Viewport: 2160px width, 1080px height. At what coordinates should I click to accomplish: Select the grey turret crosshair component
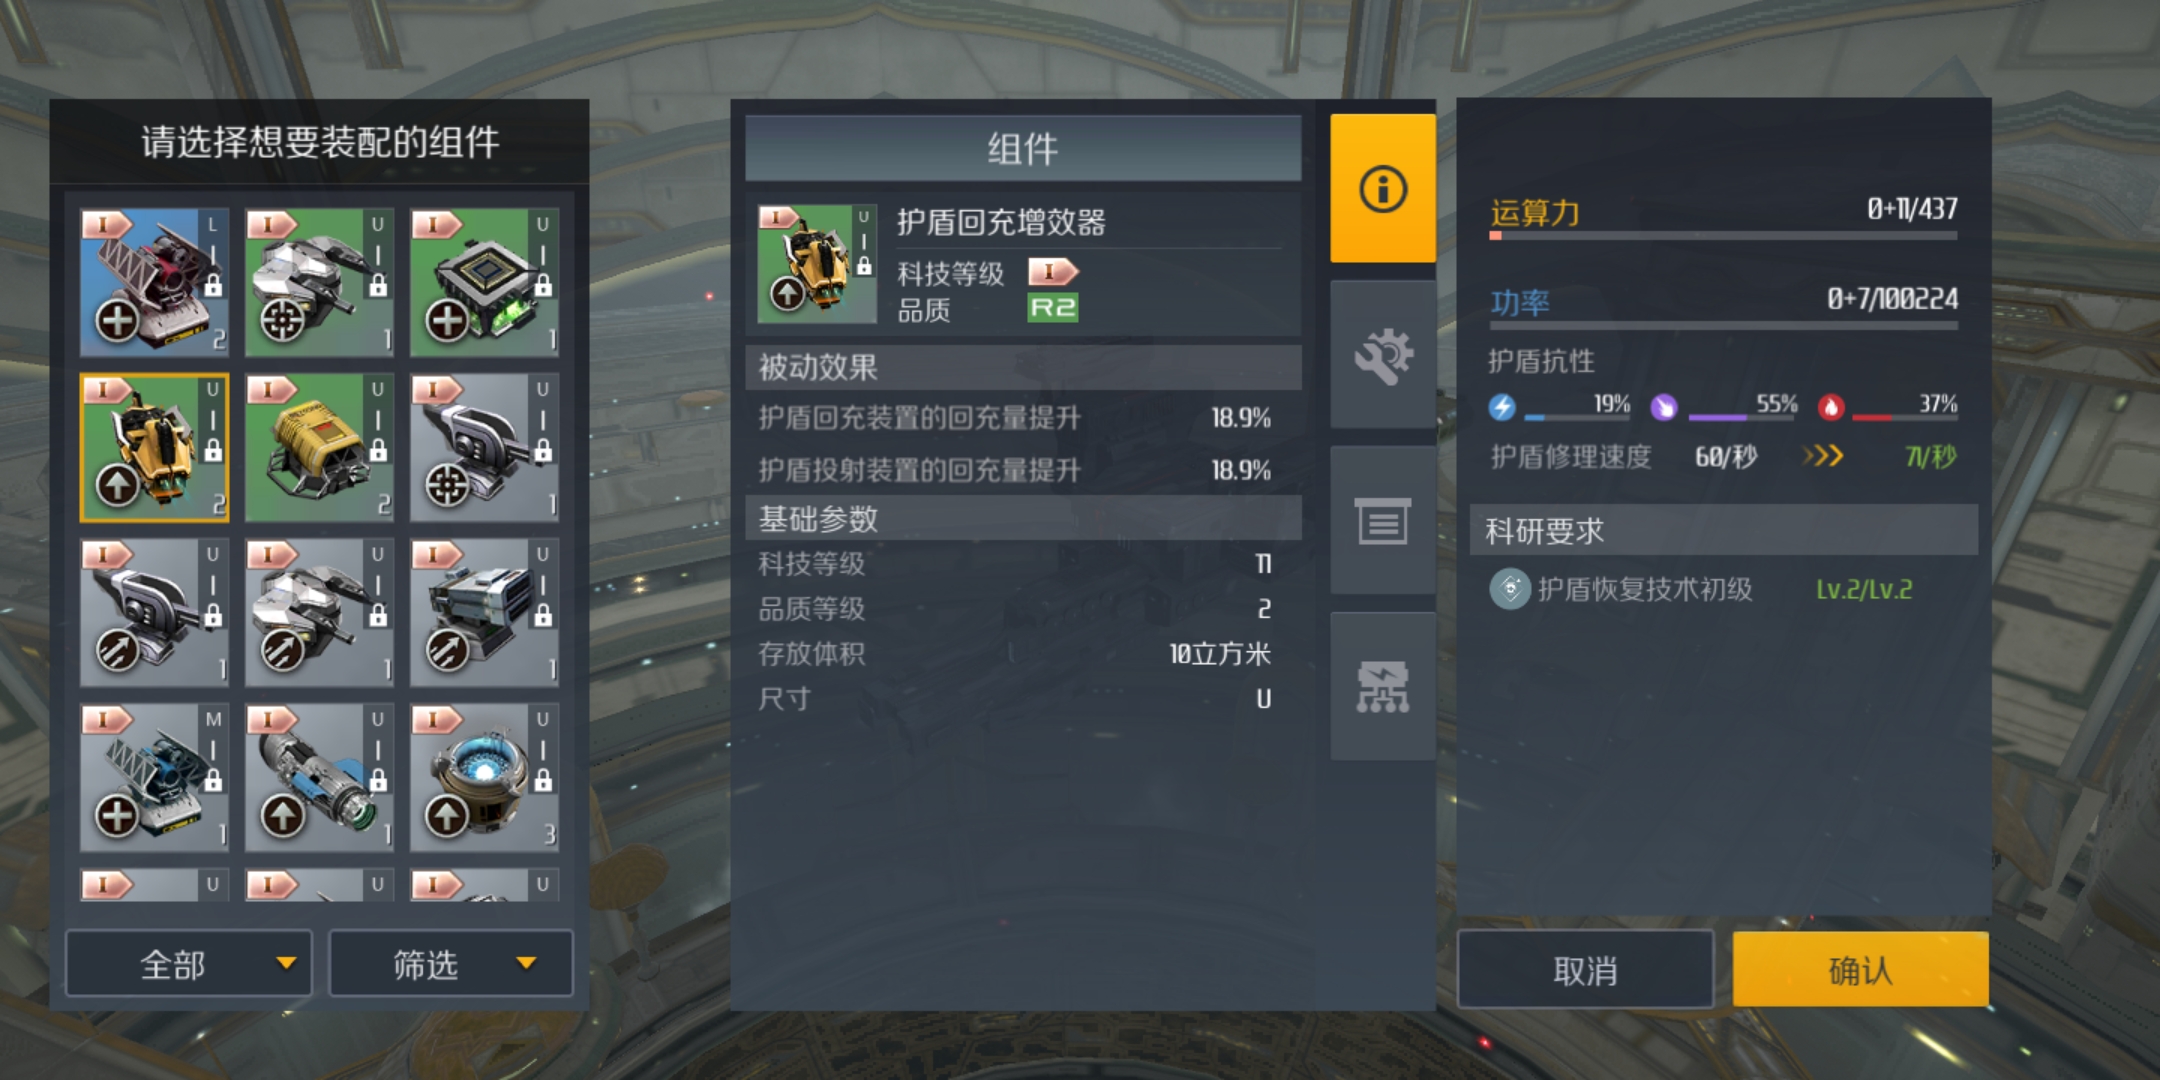point(484,448)
